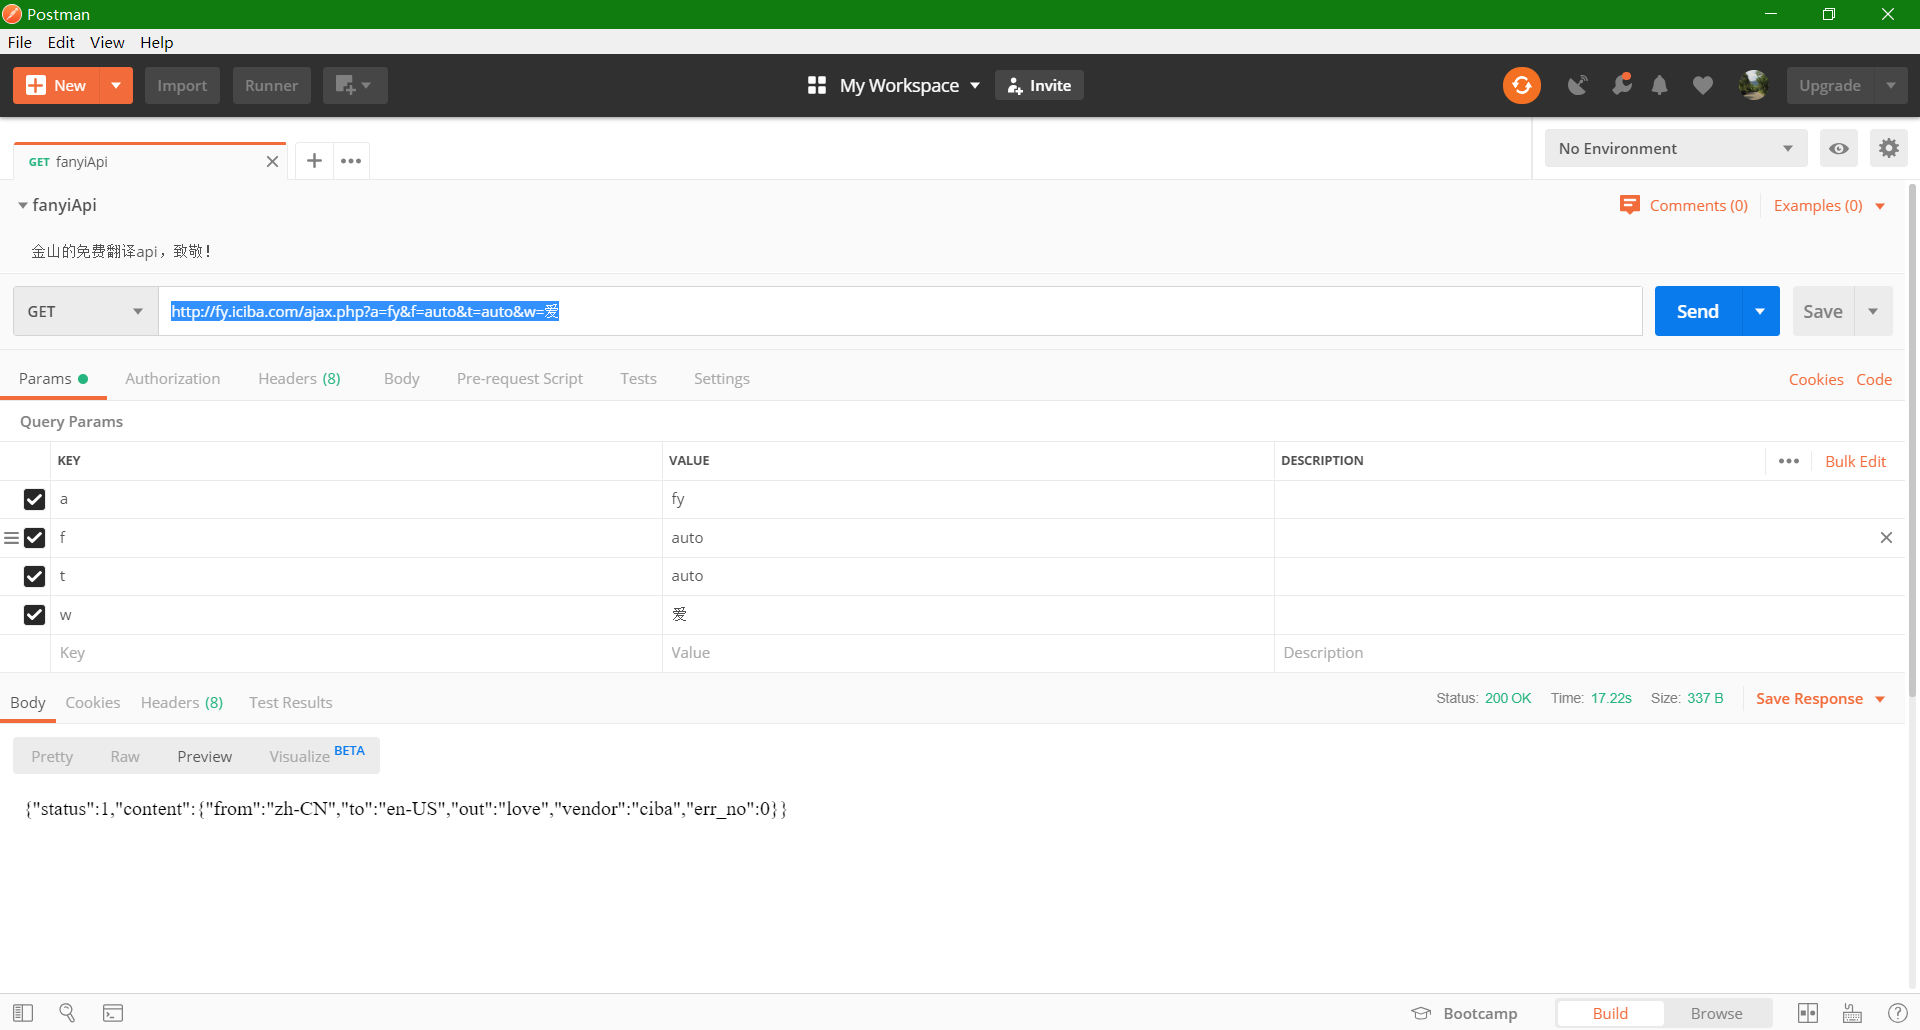Switch to Browse mode
The width and height of the screenshot is (1920, 1030).
click(1717, 1013)
